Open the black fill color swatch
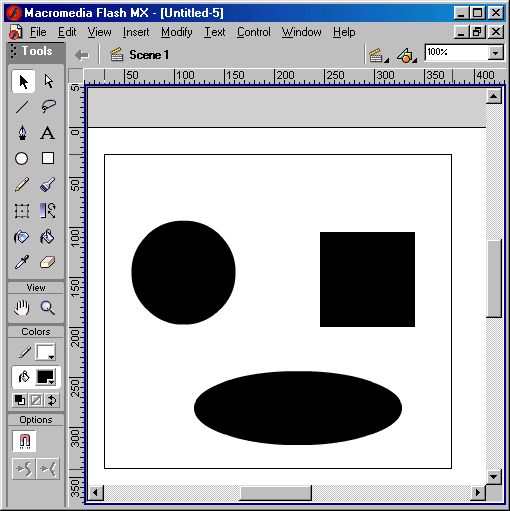The height and width of the screenshot is (511, 510). 46,377
